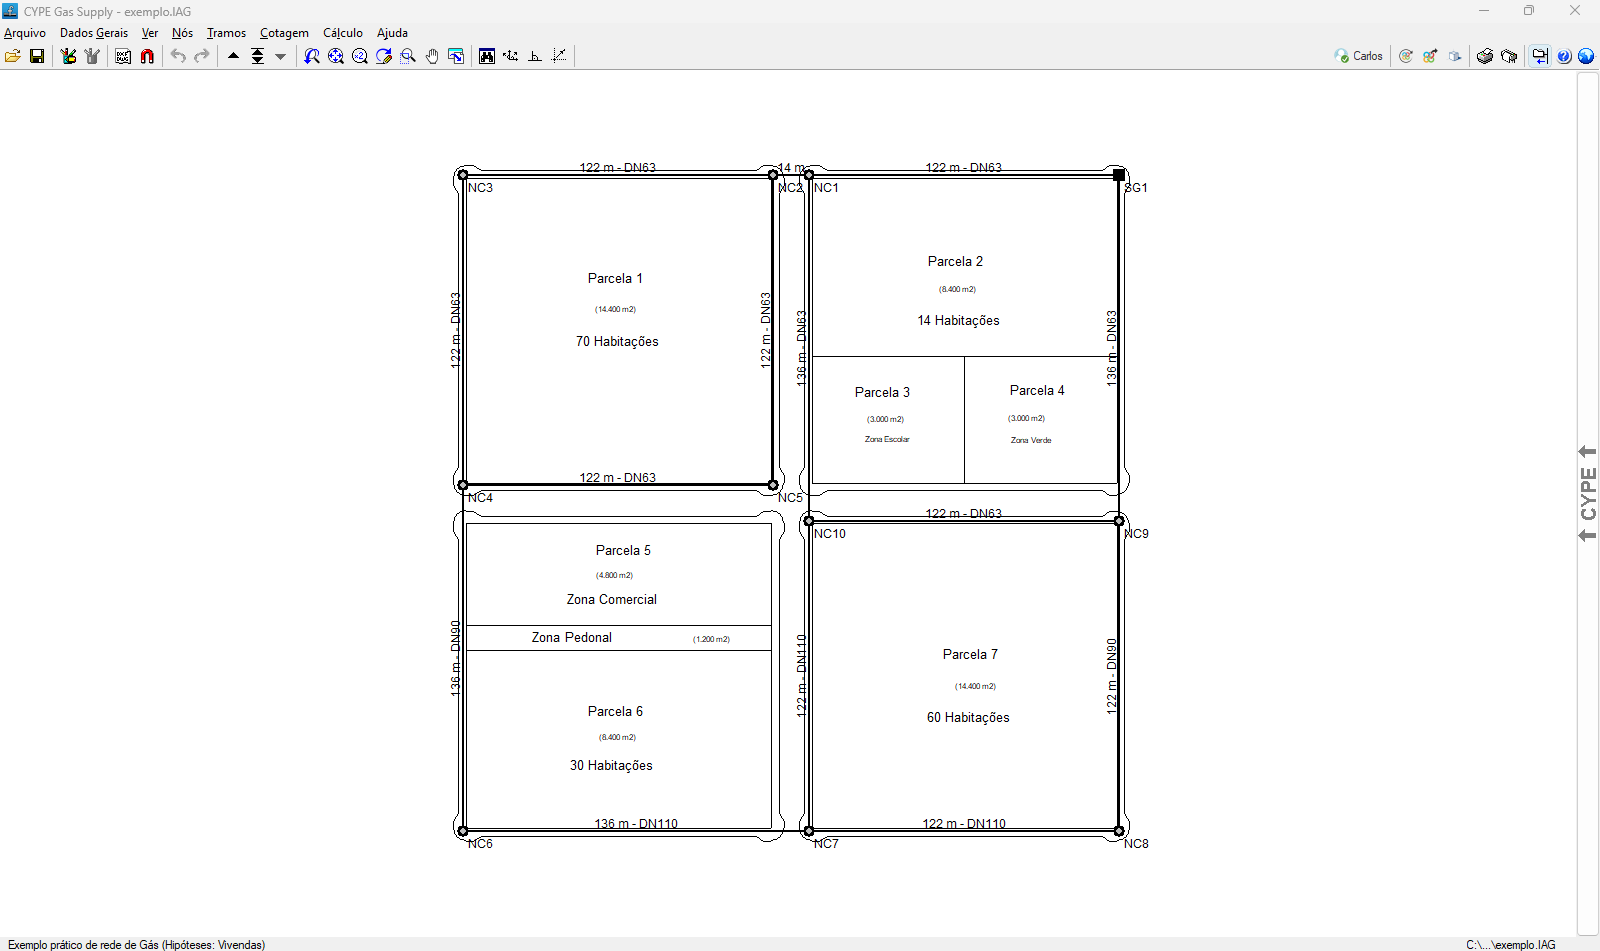Click the '30 Habitações' text

pyautogui.click(x=611, y=766)
